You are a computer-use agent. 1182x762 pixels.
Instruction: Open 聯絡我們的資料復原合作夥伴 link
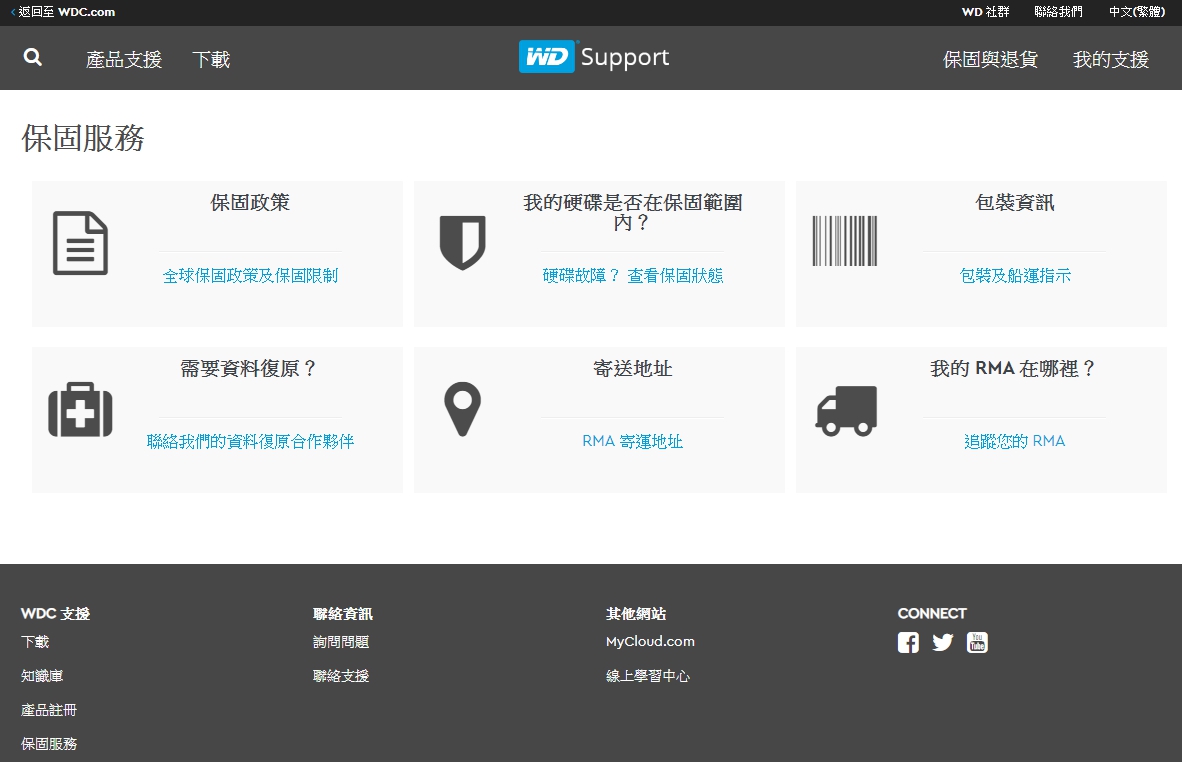250,442
